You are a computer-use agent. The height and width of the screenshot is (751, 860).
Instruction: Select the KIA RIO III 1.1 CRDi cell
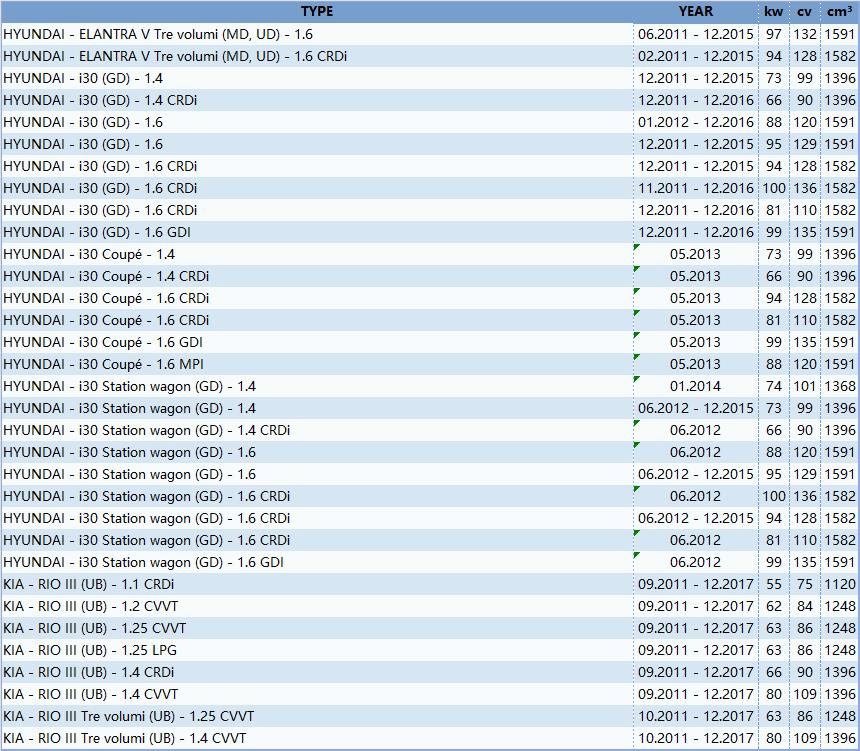(90, 584)
